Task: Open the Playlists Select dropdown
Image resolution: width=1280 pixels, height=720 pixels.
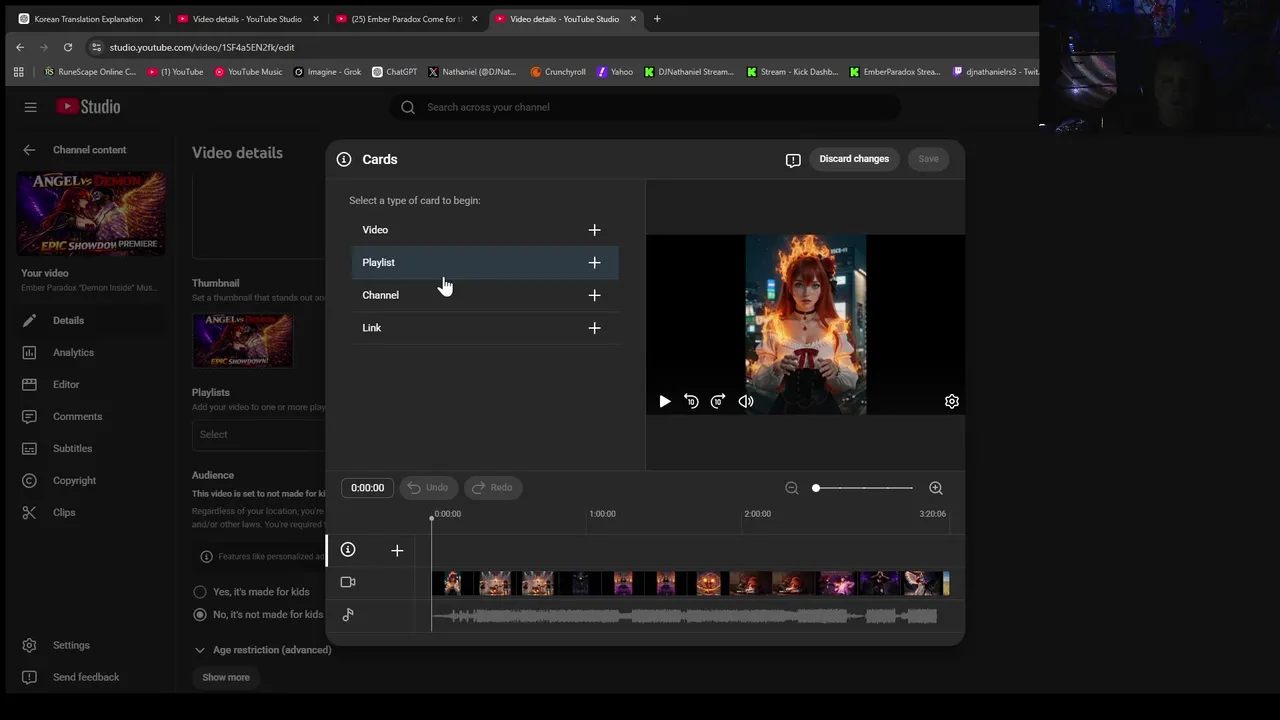Action: [259, 435]
